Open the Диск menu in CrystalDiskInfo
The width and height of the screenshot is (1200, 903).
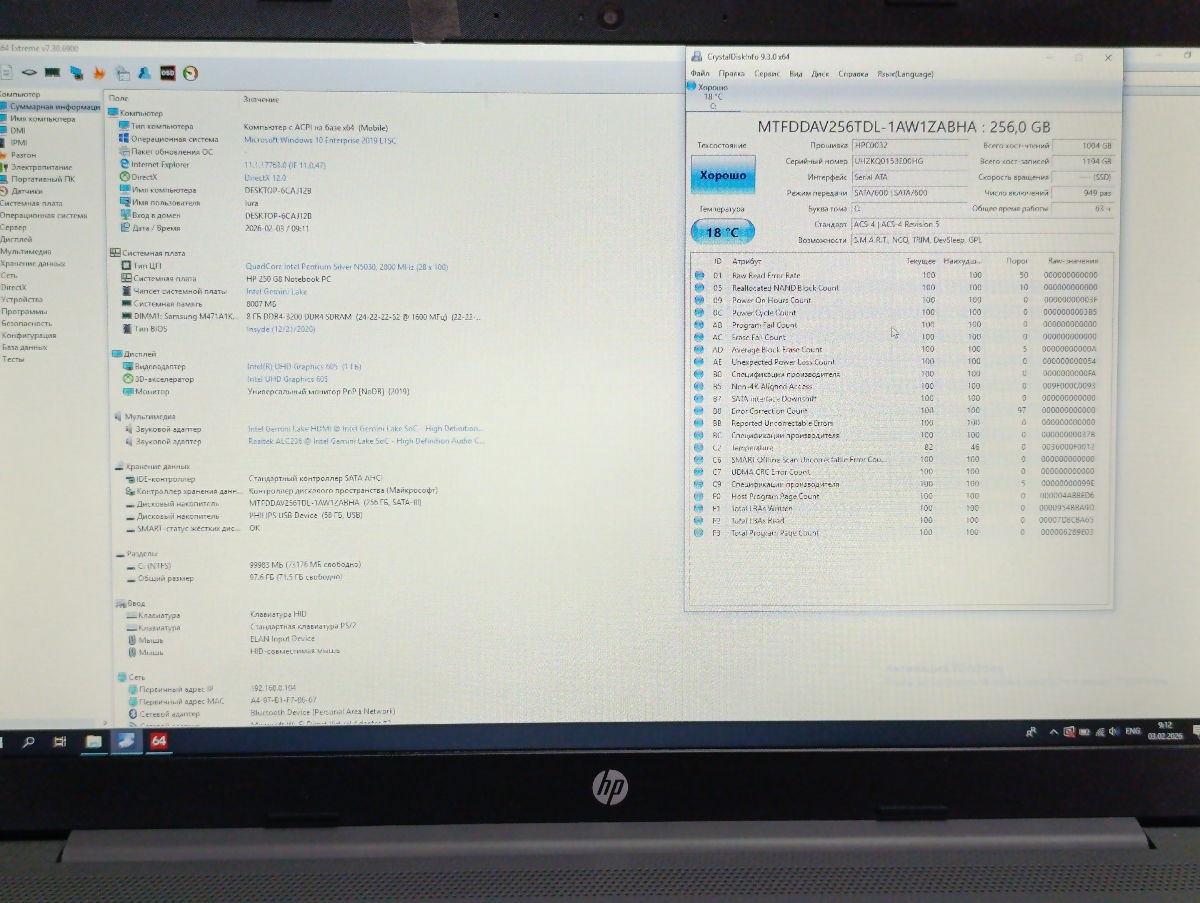(x=820, y=73)
